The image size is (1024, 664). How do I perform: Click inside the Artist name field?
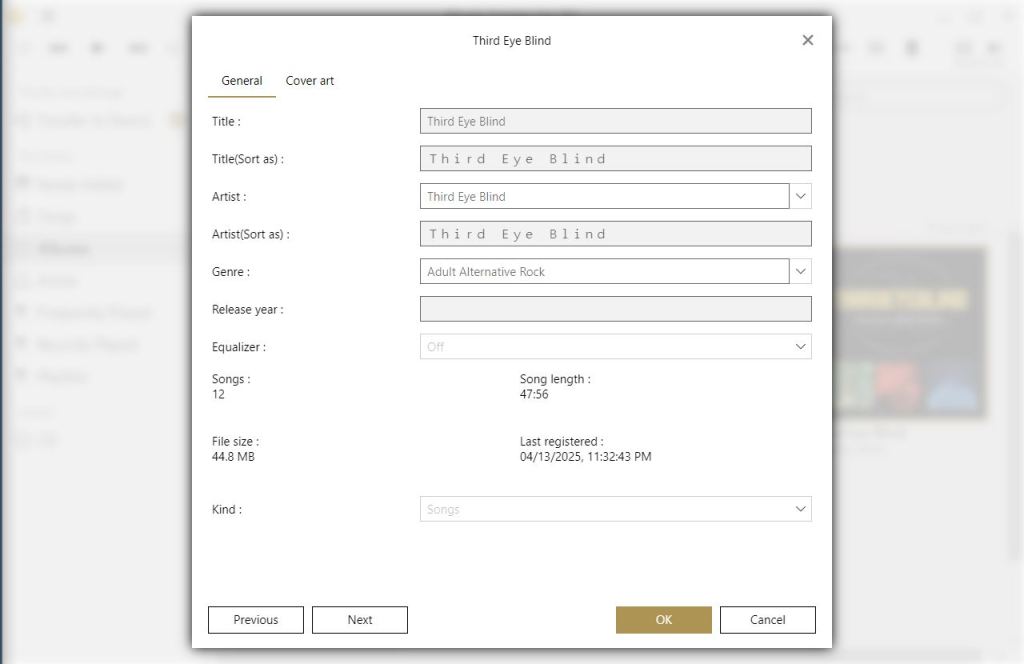(604, 197)
